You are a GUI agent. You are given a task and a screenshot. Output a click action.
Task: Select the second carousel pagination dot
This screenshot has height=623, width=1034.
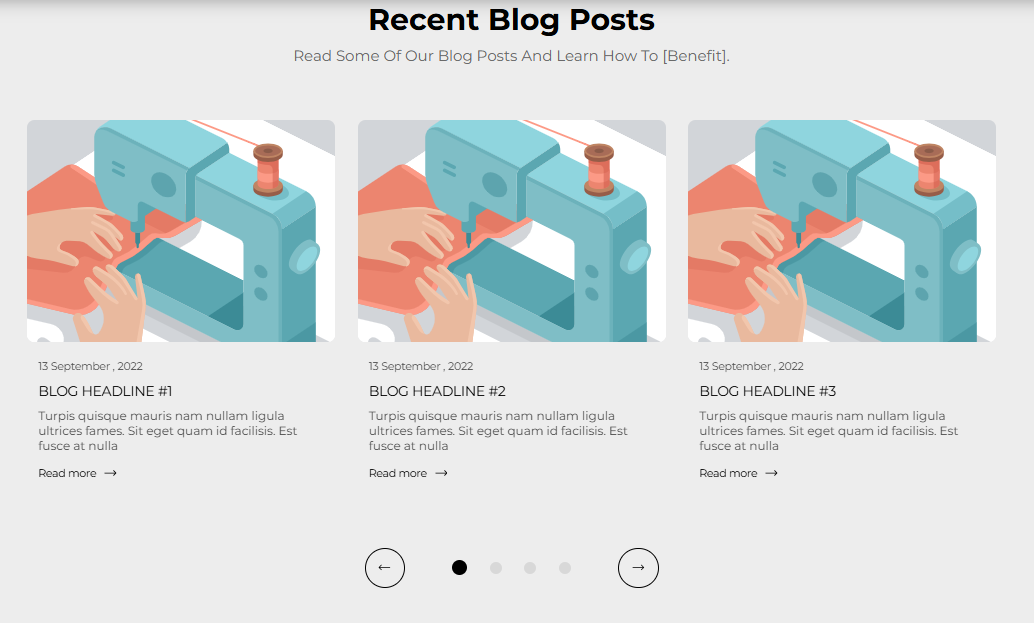tap(496, 568)
